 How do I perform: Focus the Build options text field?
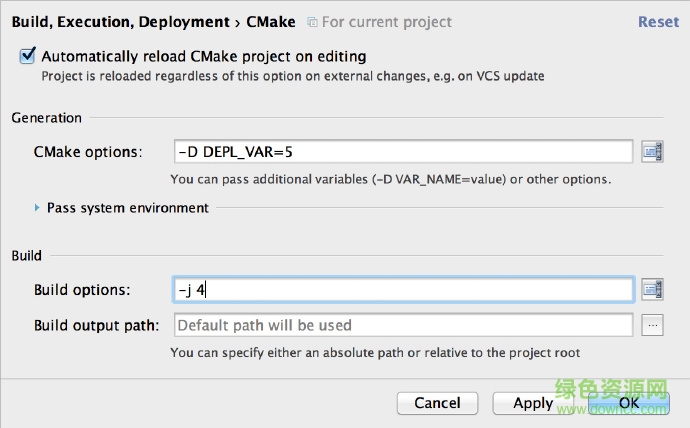402,290
